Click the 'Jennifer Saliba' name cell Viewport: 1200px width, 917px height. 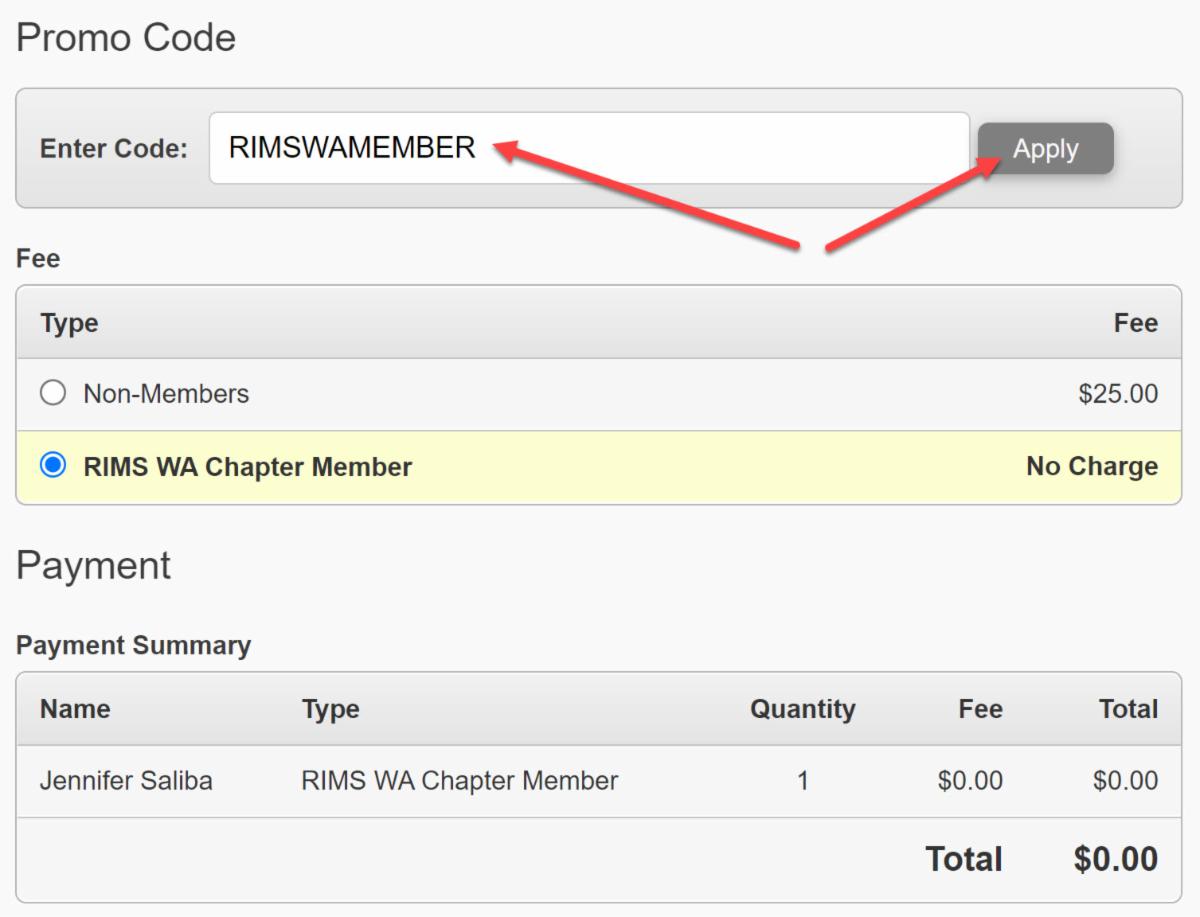126,781
